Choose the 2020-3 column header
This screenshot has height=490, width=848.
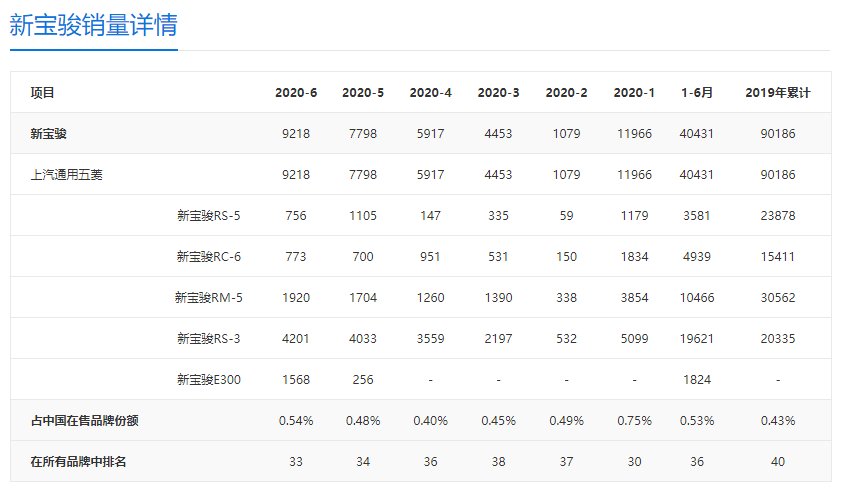point(498,93)
